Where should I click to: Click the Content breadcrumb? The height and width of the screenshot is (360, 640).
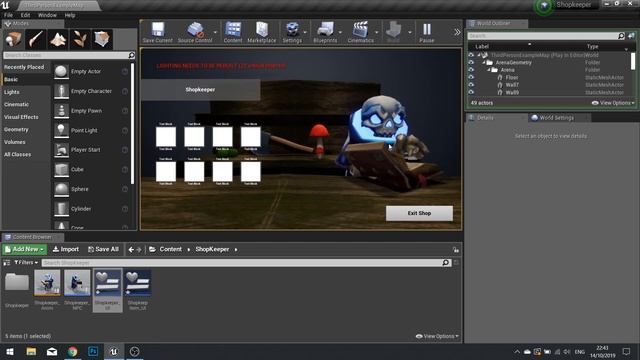pyautogui.click(x=171, y=249)
